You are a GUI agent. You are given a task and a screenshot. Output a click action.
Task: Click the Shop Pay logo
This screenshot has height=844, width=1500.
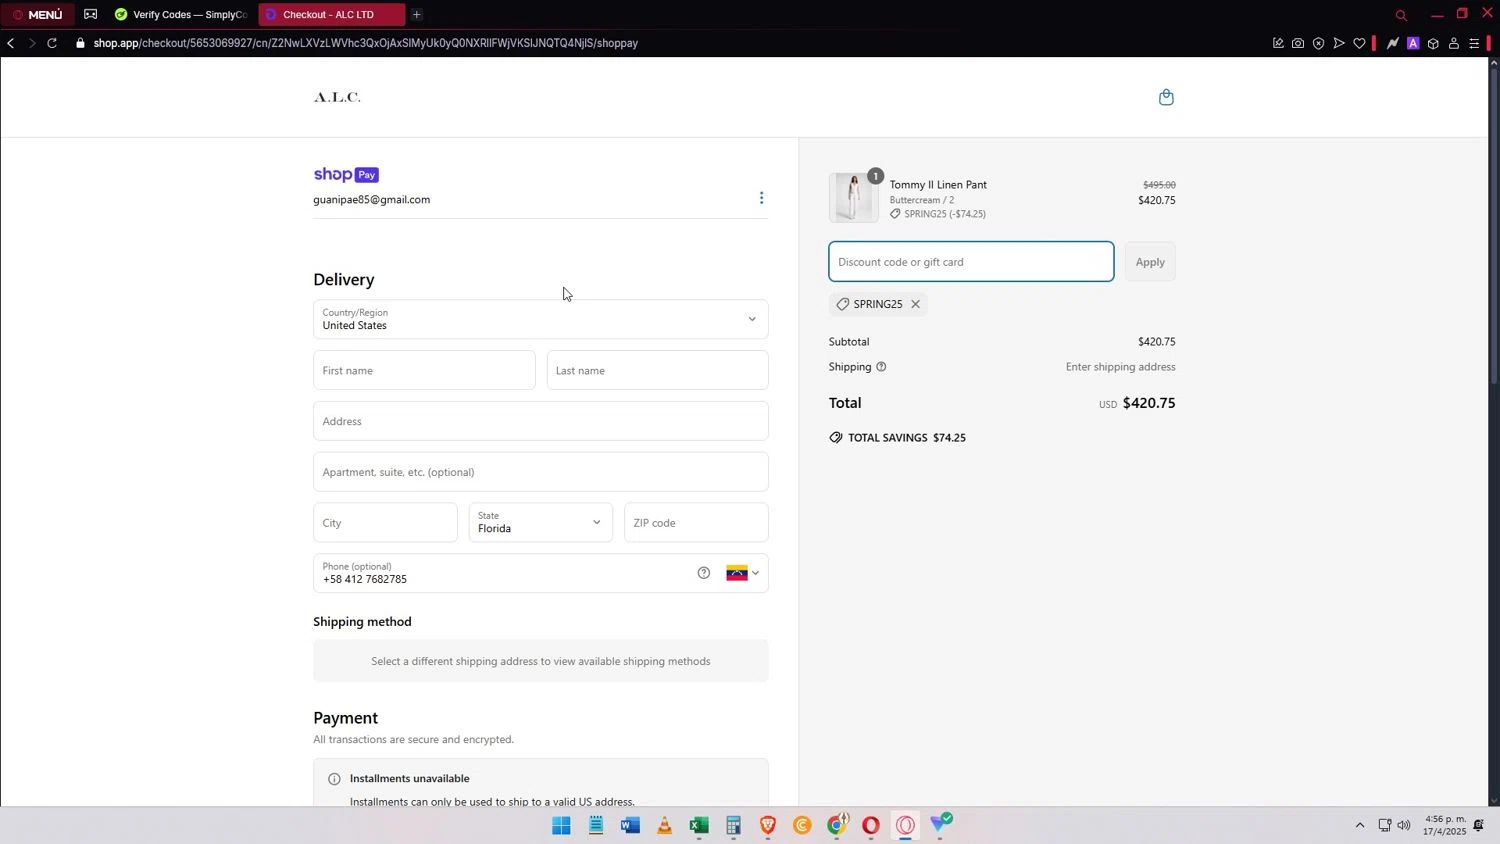click(x=346, y=175)
